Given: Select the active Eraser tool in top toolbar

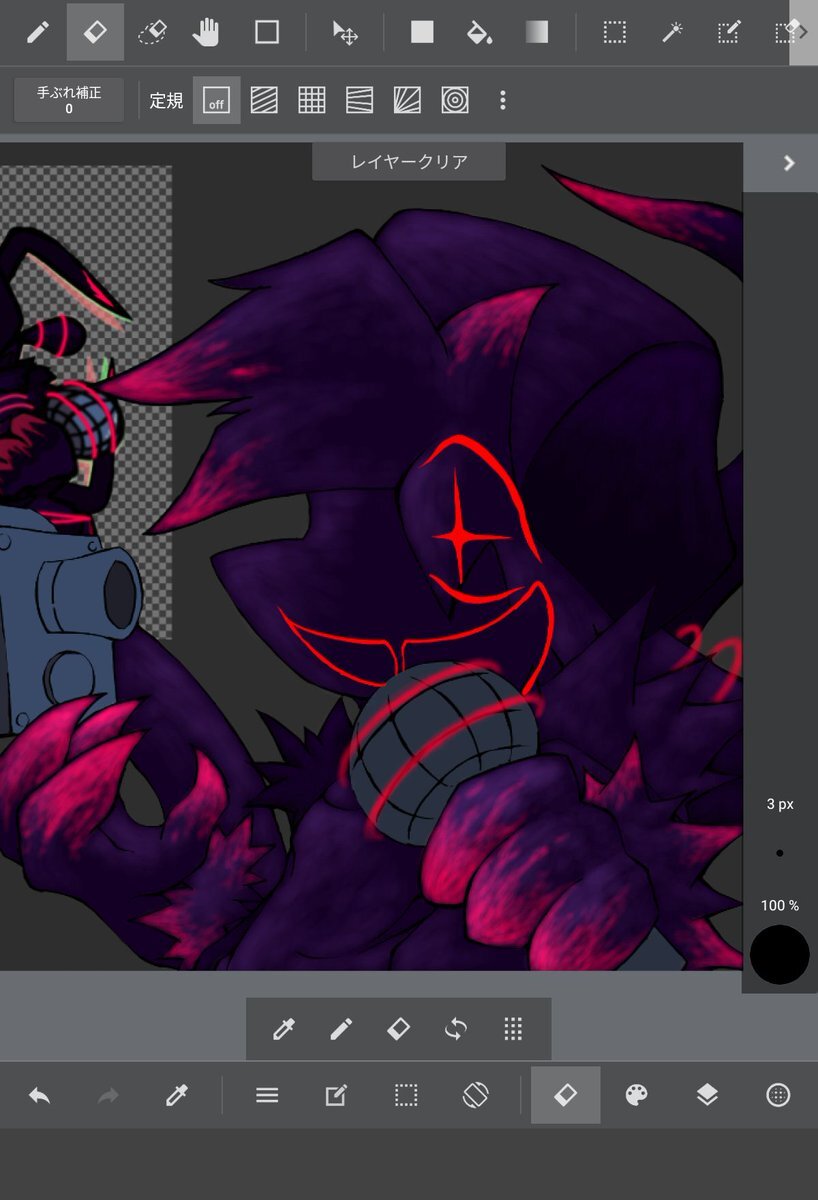Looking at the screenshot, I should [x=95, y=32].
